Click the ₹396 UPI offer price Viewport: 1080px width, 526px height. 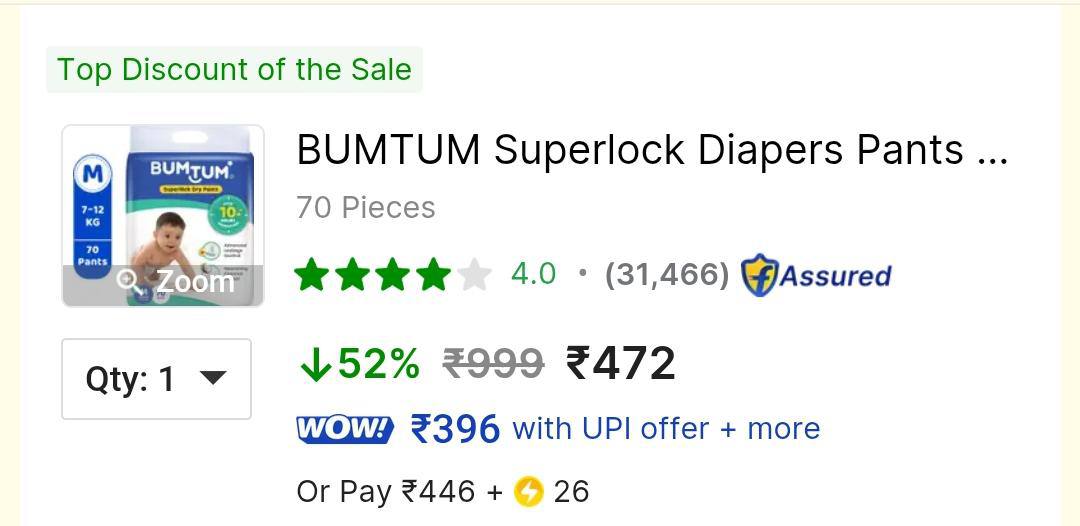[455, 430]
